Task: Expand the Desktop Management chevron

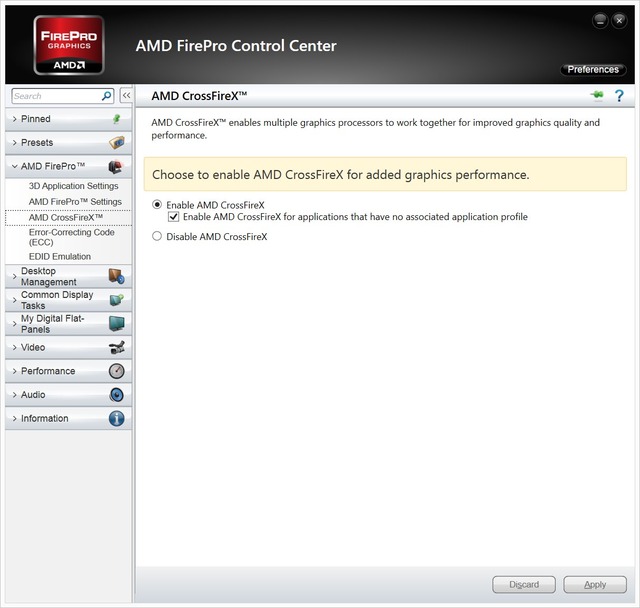Action: pos(14,276)
